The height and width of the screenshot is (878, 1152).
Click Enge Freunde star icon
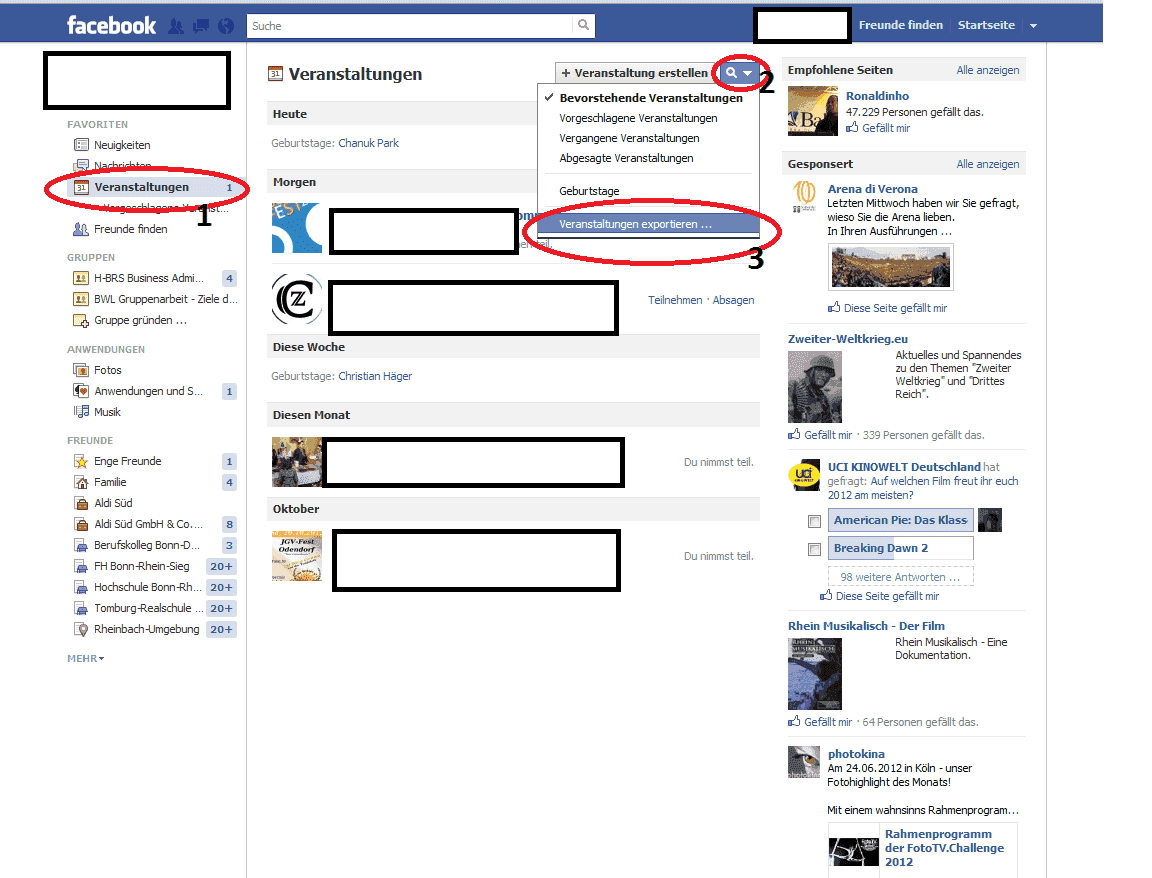[x=81, y=461]
